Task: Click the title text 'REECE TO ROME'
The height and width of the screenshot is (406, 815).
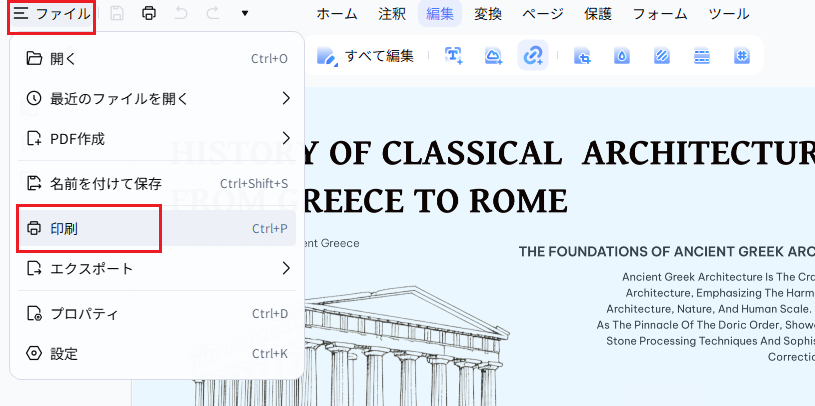Action: 436,201
